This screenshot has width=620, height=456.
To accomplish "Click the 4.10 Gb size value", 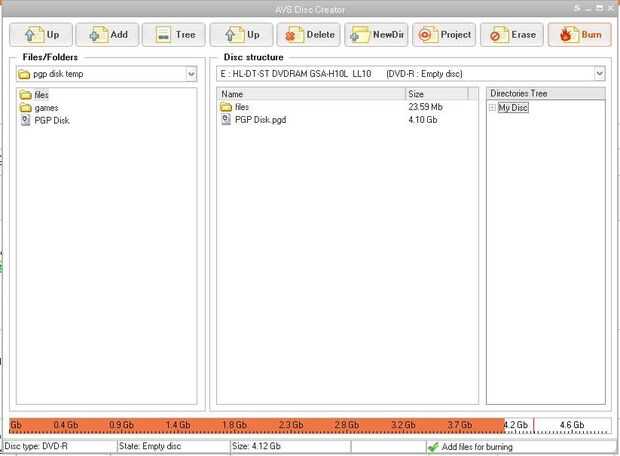I will tap(423, 120).
